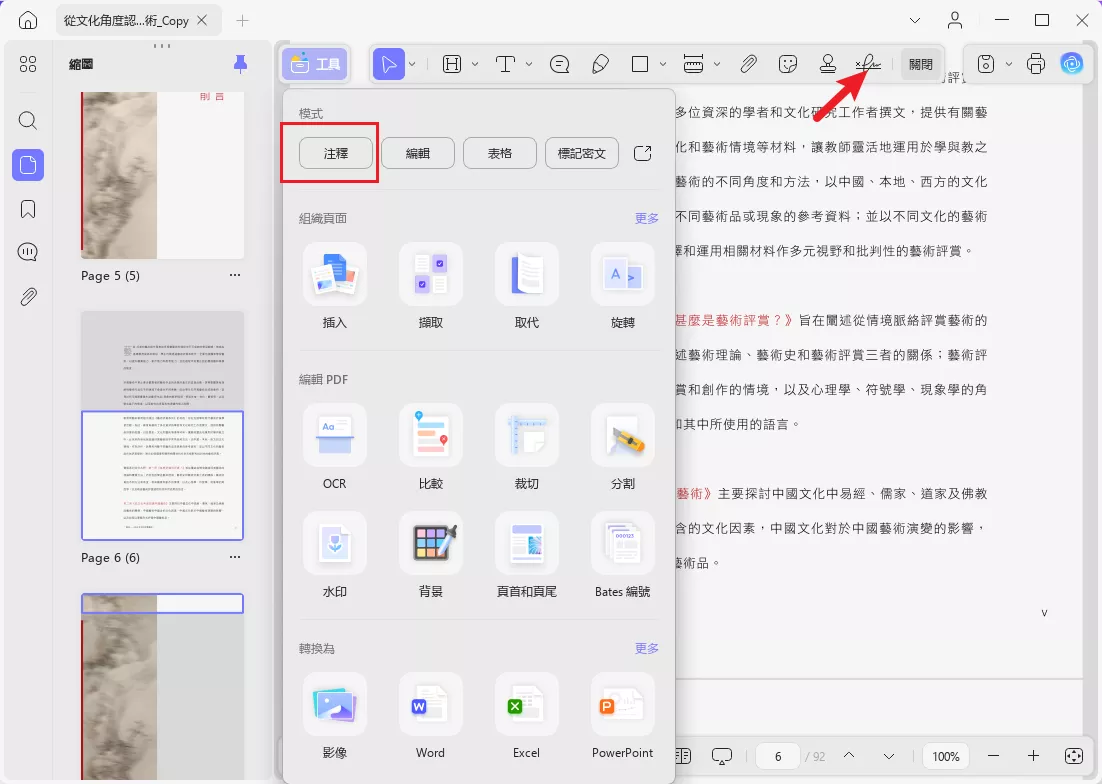Open the 裁切 crop tool

click(527, 447)
